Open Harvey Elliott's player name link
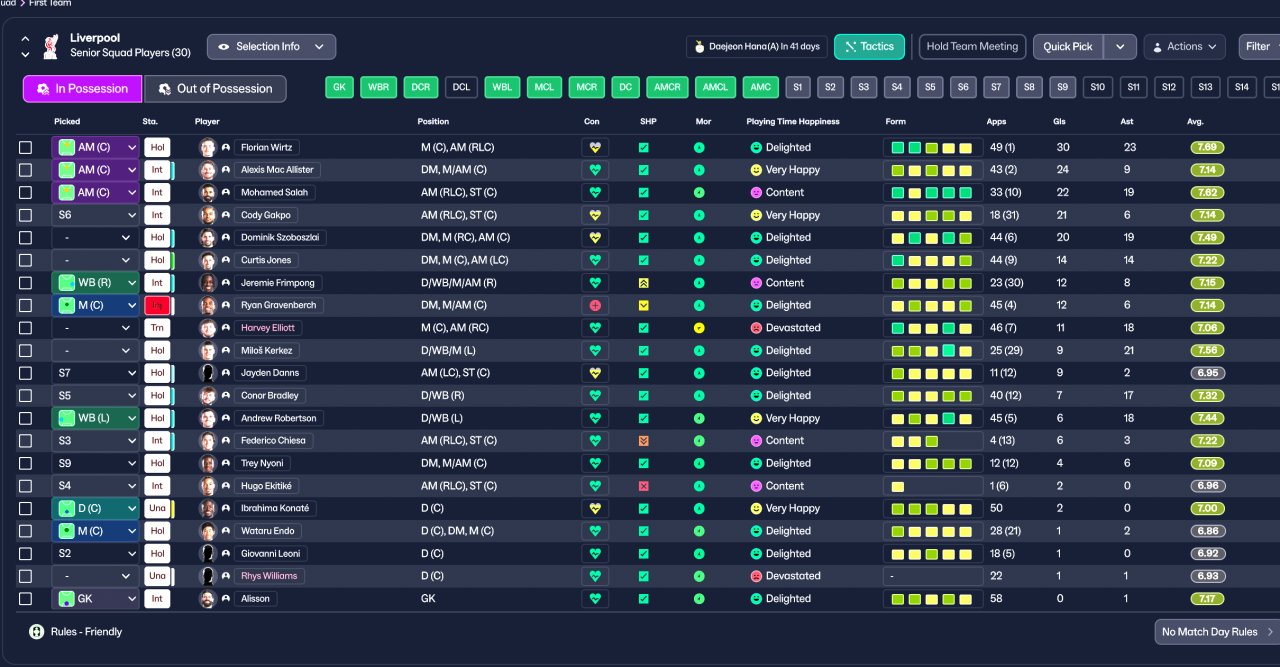 click(x=267, y=328)
